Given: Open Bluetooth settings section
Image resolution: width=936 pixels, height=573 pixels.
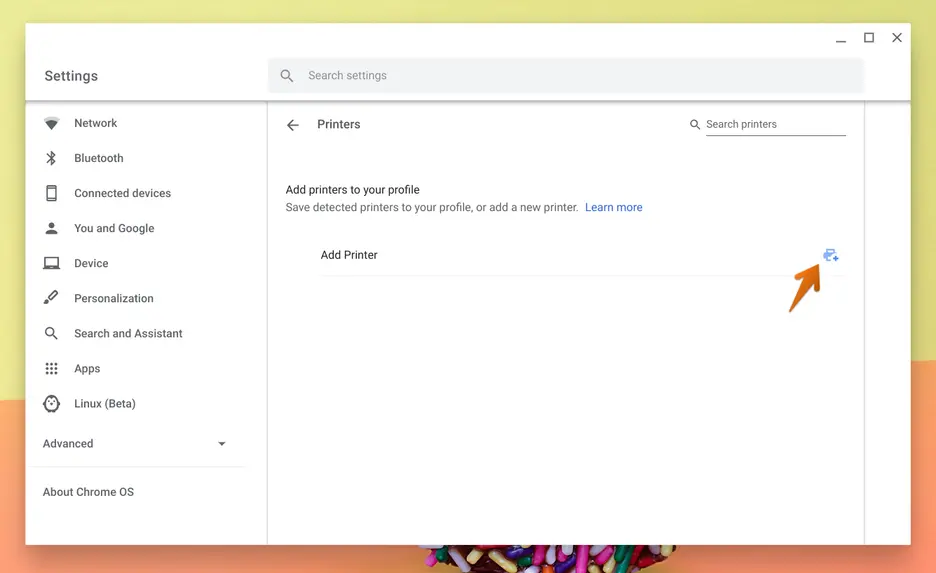Looking at the screenshot, I should click(98, 158).
